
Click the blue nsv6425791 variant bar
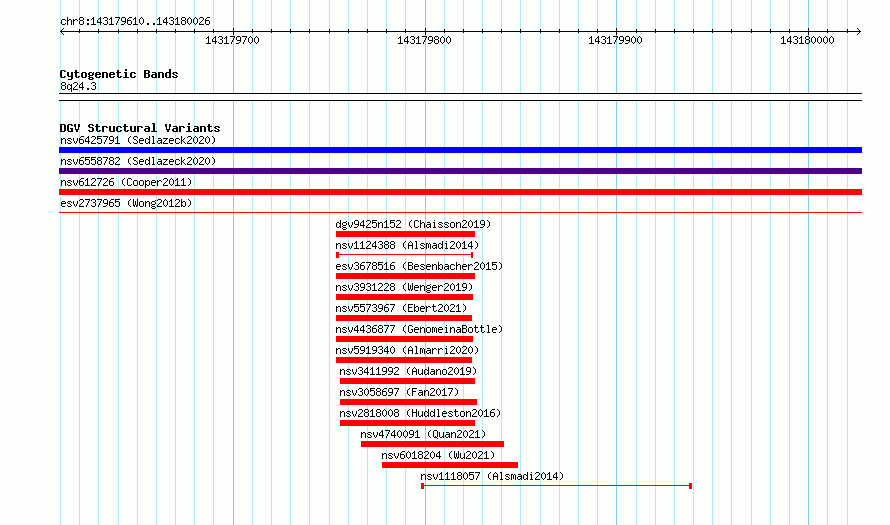460,150
